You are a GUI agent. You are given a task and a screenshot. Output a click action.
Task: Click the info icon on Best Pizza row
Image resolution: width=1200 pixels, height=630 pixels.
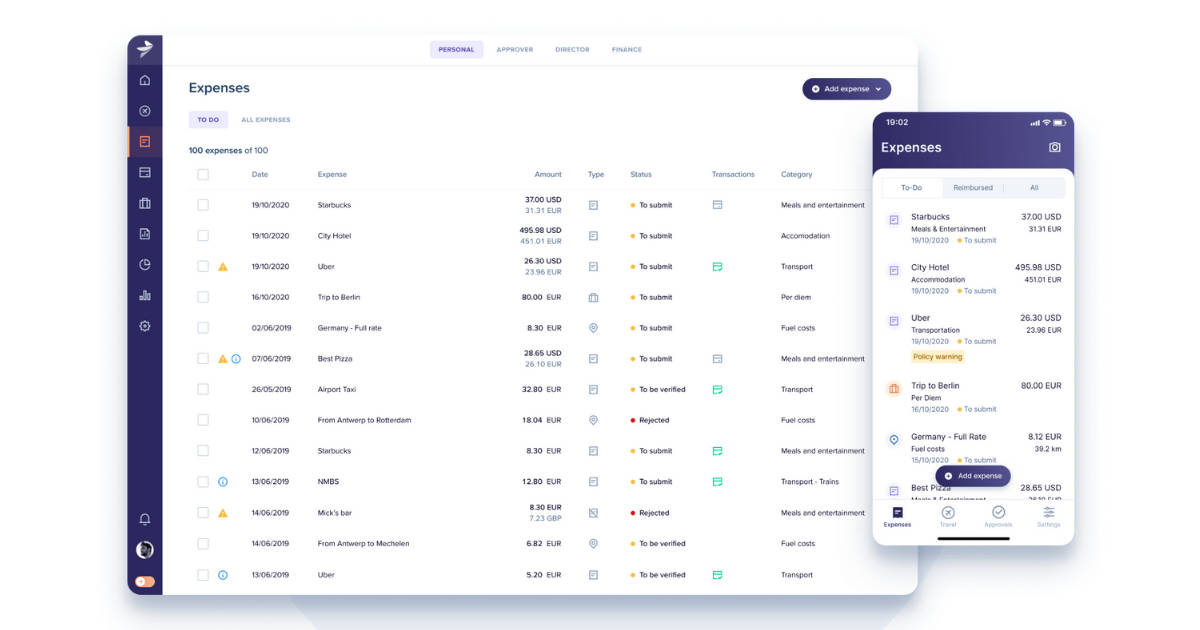(x=236, y=359)
